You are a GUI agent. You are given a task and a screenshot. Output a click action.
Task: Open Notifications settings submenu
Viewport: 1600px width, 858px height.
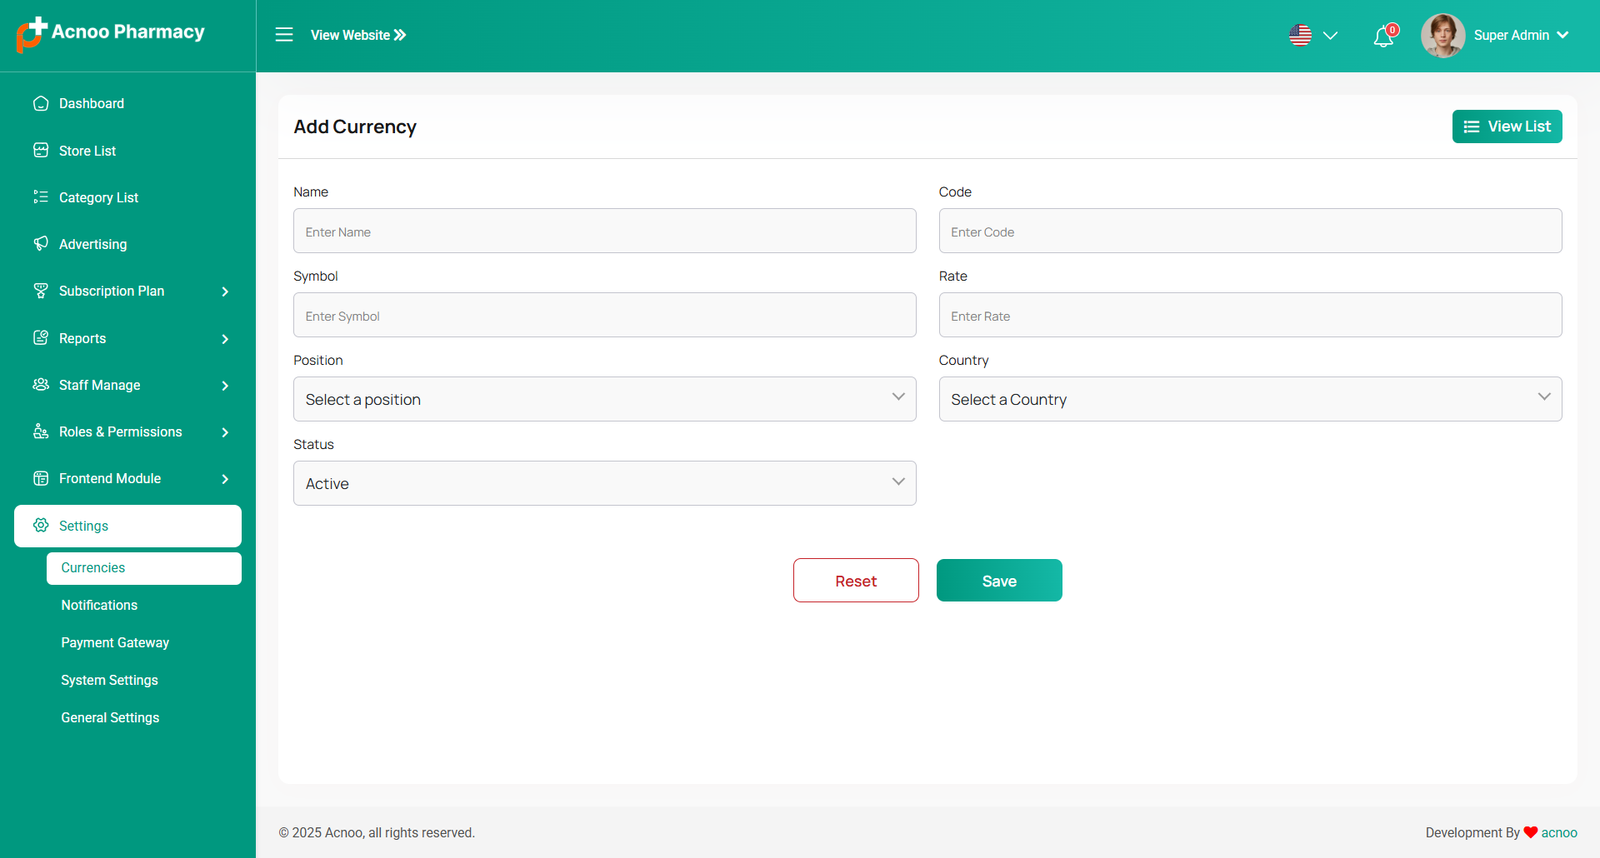tap(99, 605)
